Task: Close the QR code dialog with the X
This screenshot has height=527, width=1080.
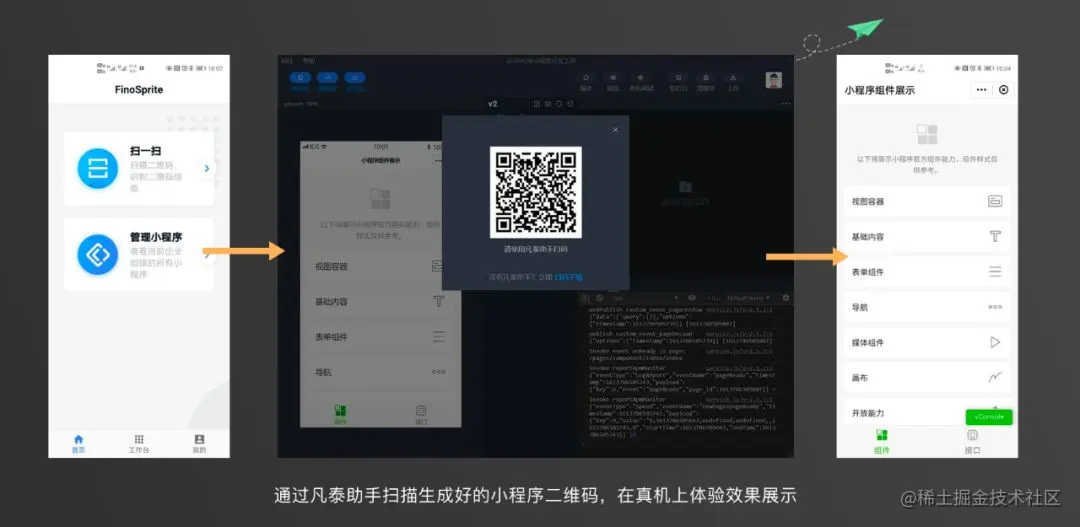Action: tap(615, 130)
